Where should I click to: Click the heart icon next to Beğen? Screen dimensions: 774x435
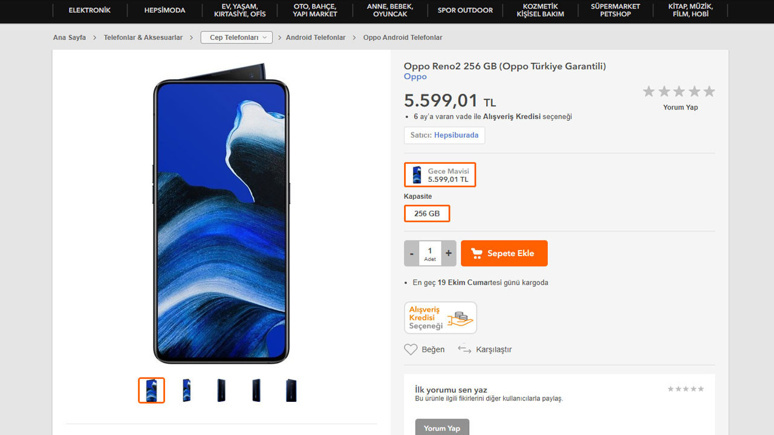(411, 349)
